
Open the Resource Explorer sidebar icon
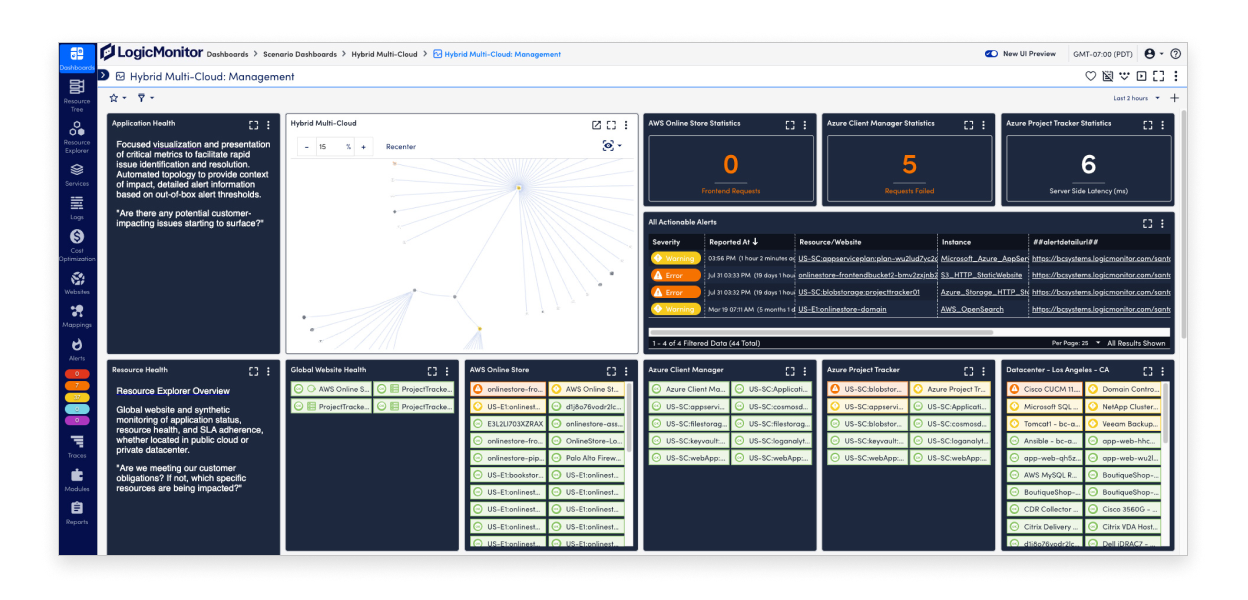(78, 128)
